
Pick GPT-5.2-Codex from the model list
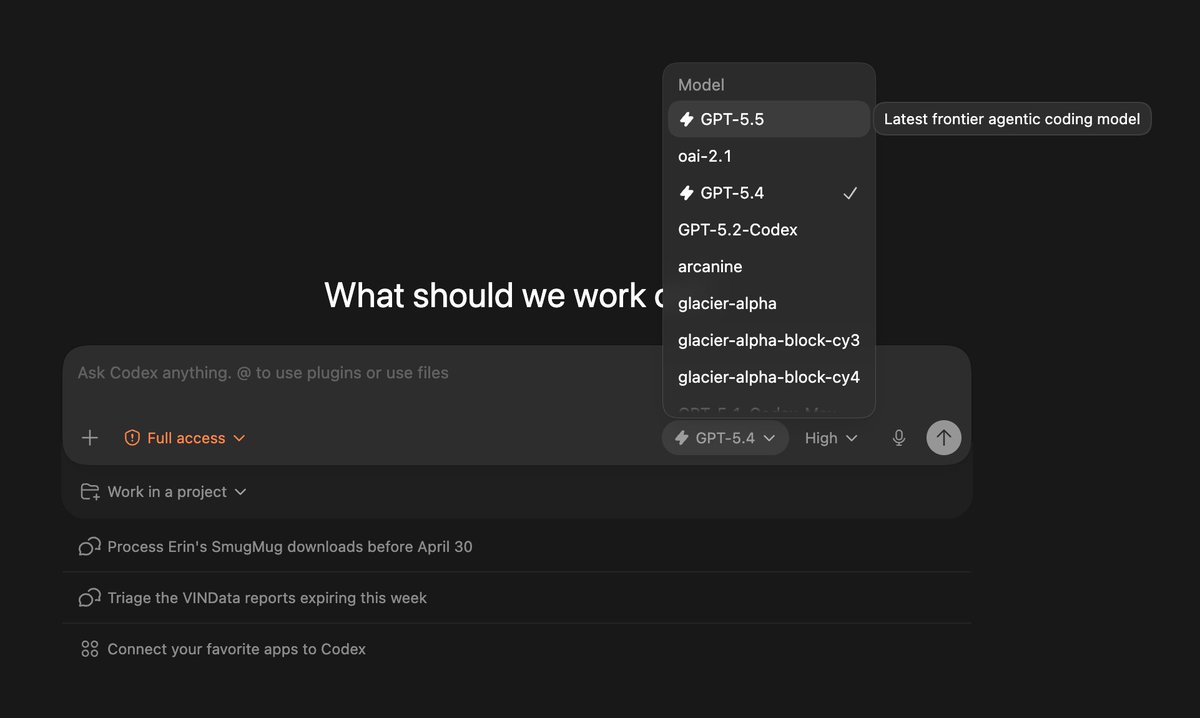tap(768, 230)
